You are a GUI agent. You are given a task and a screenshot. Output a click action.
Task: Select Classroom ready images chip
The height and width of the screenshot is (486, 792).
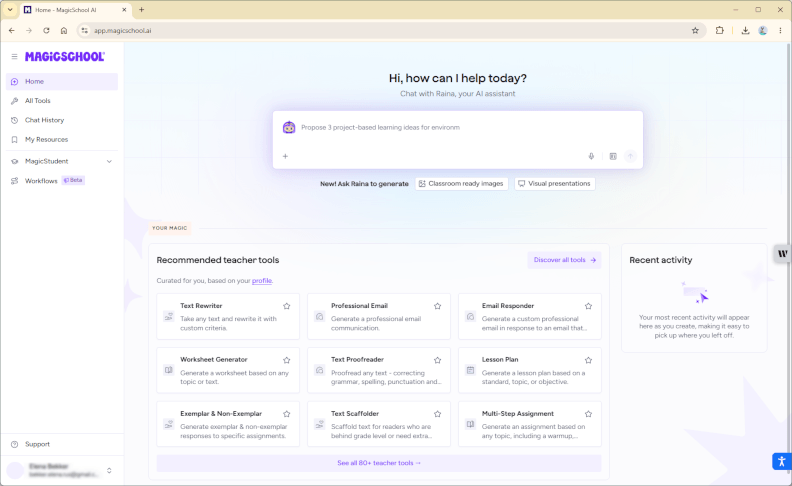tap(461, 184)
